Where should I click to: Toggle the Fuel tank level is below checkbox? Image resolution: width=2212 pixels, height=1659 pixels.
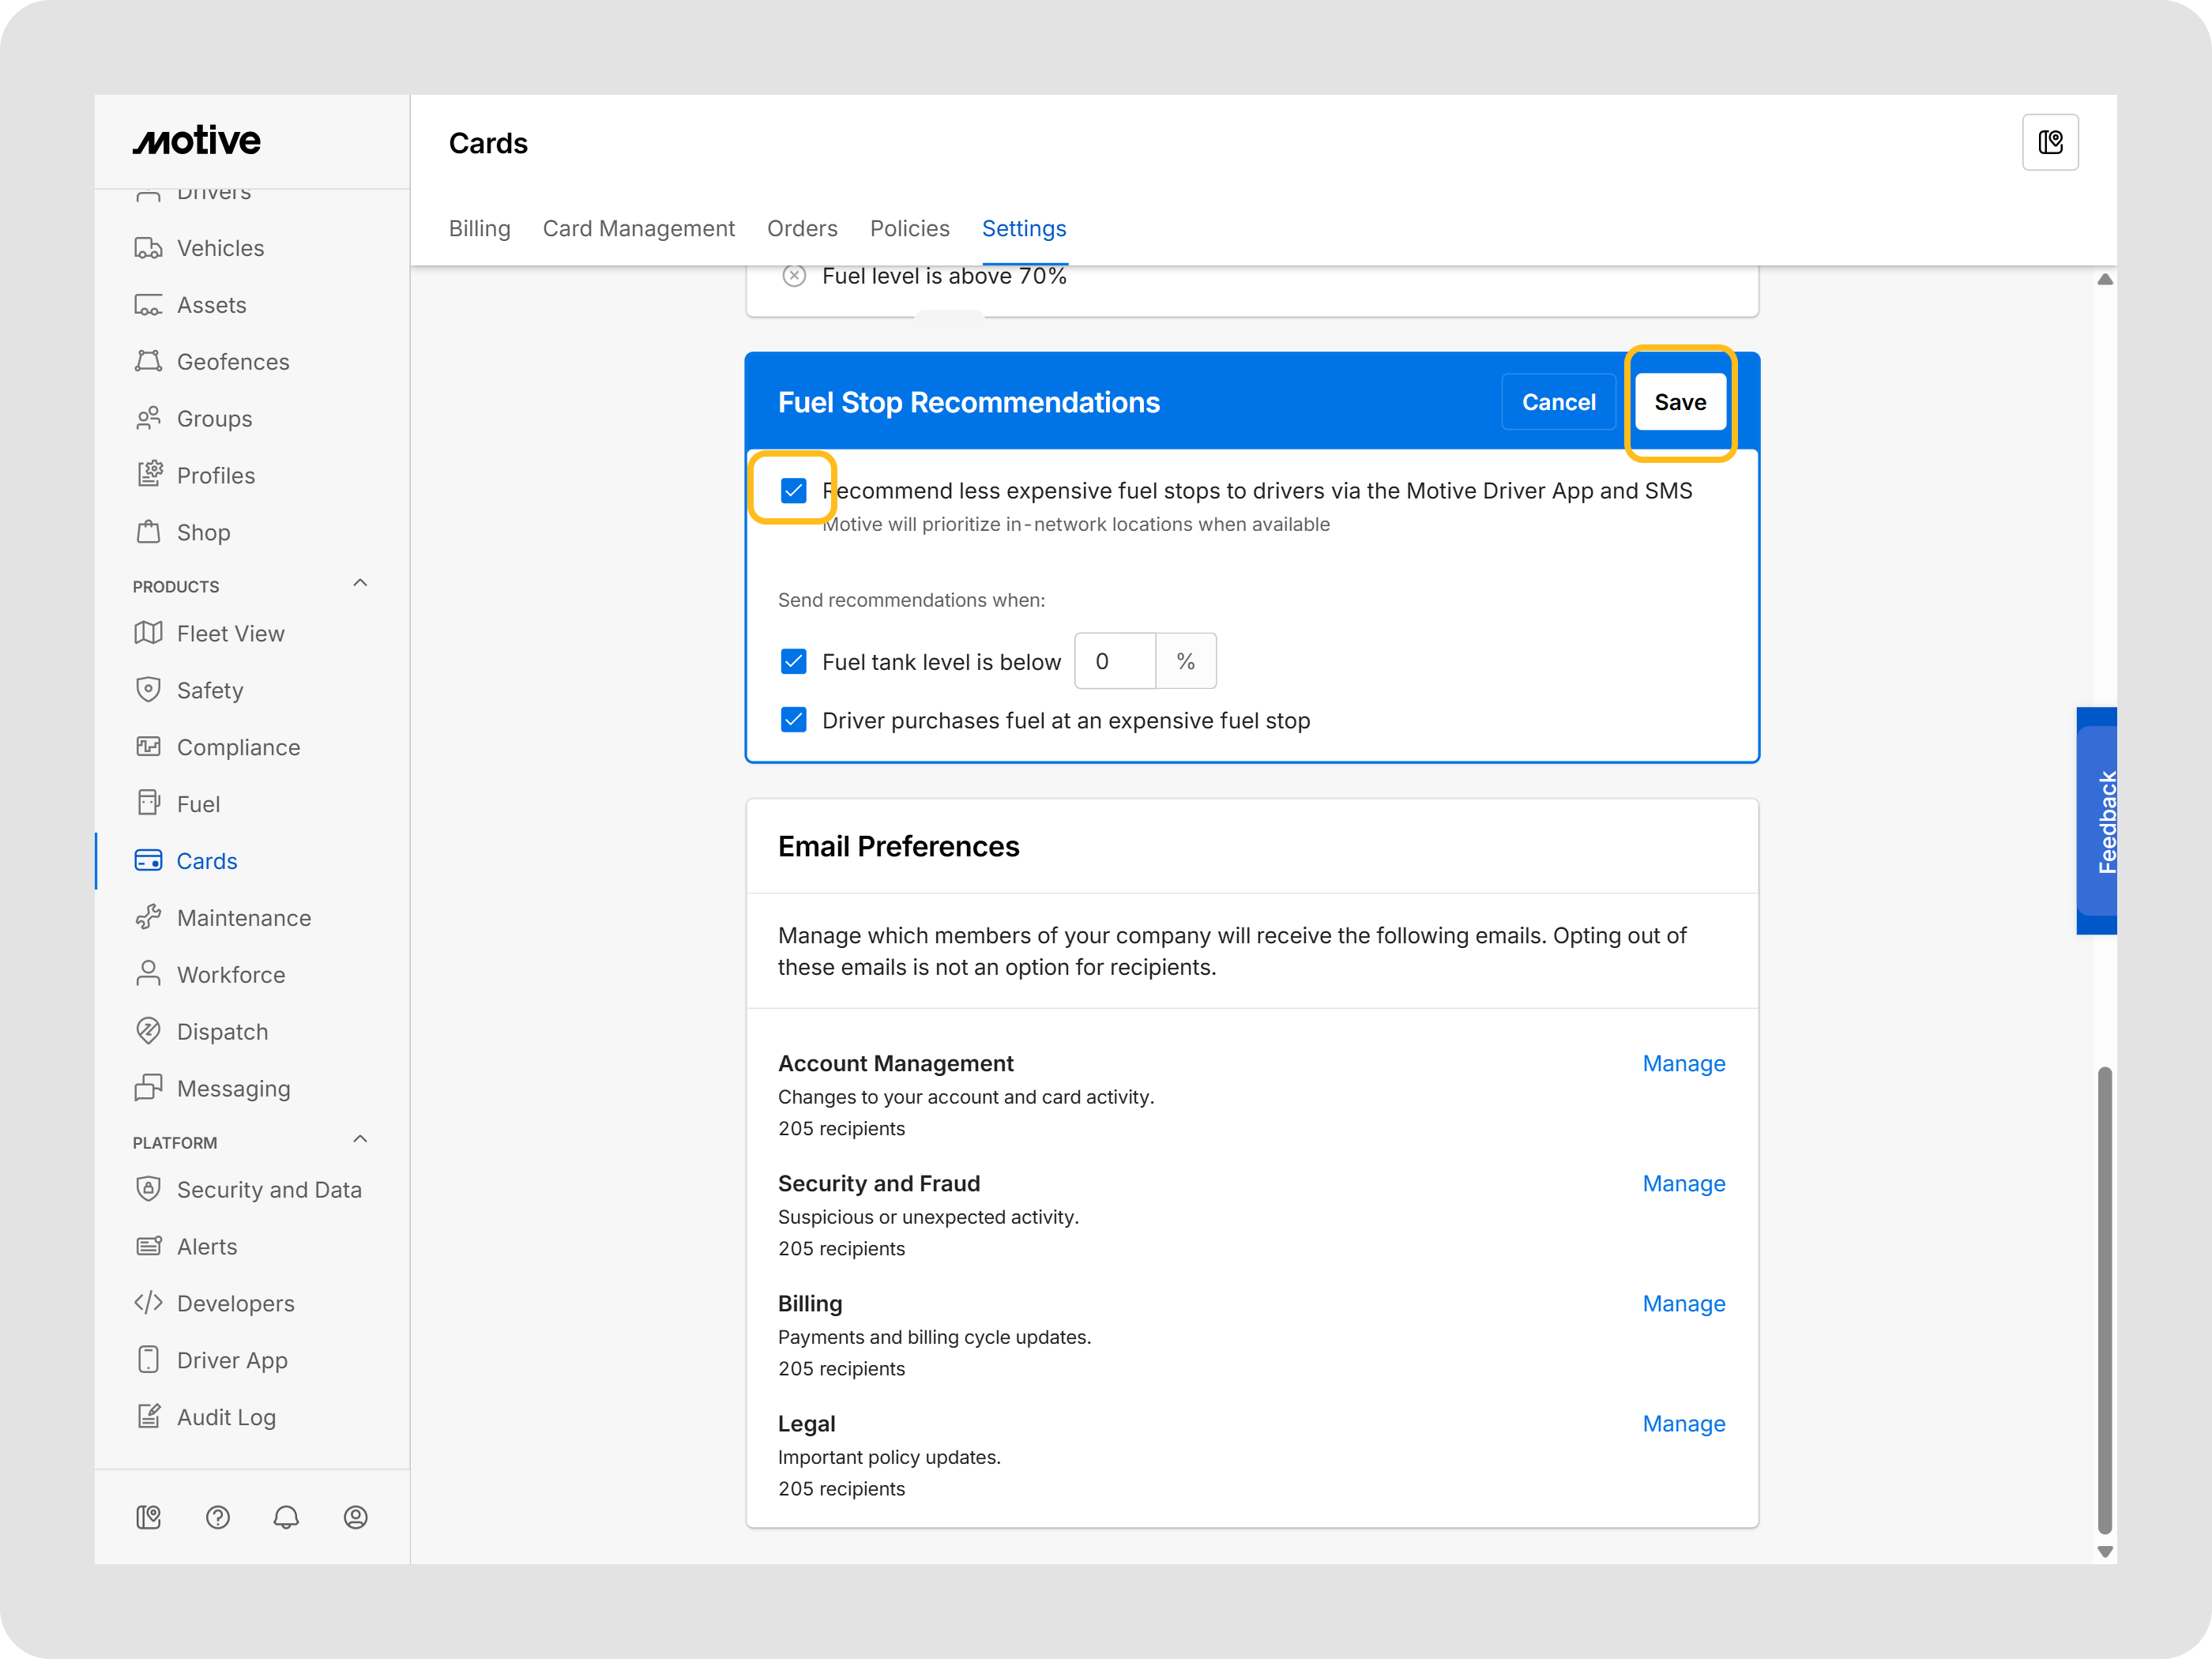[x=794, y=661]
